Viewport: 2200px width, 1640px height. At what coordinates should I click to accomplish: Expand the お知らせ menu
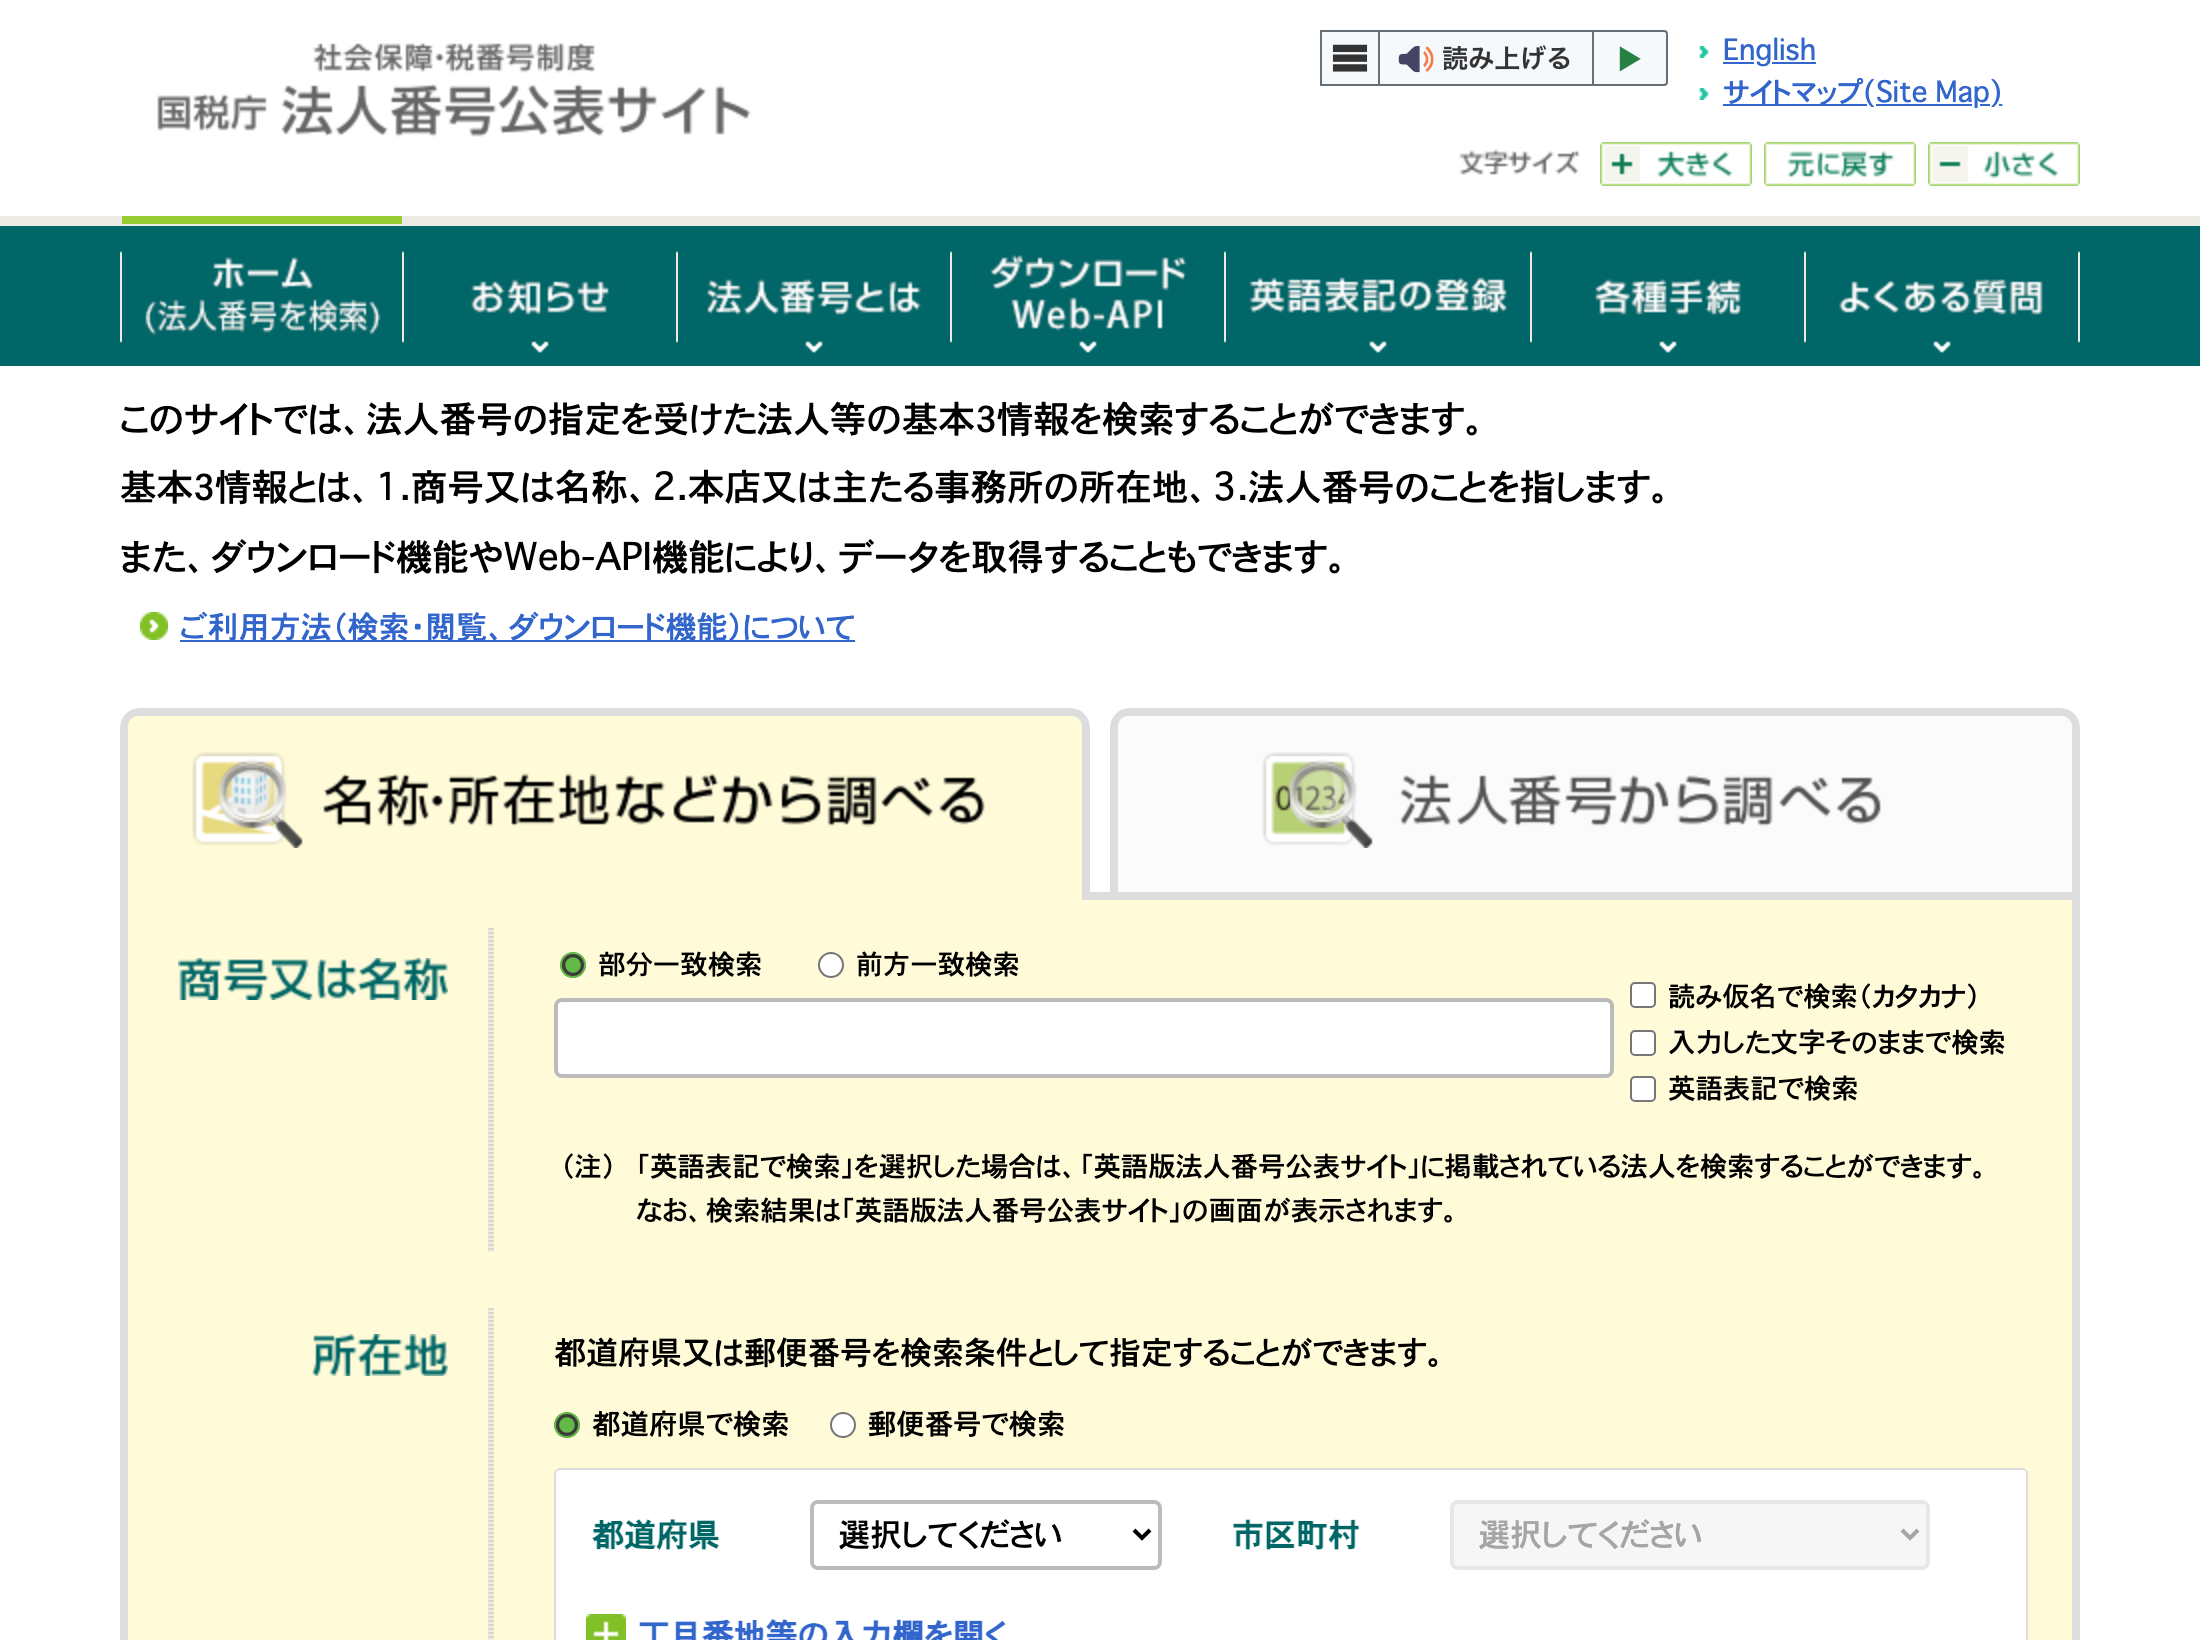point(540,296)
